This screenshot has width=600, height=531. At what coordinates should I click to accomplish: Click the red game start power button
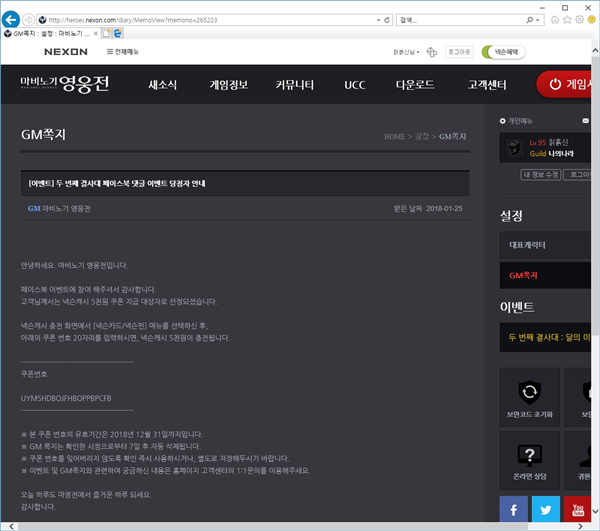click(564, 84)
